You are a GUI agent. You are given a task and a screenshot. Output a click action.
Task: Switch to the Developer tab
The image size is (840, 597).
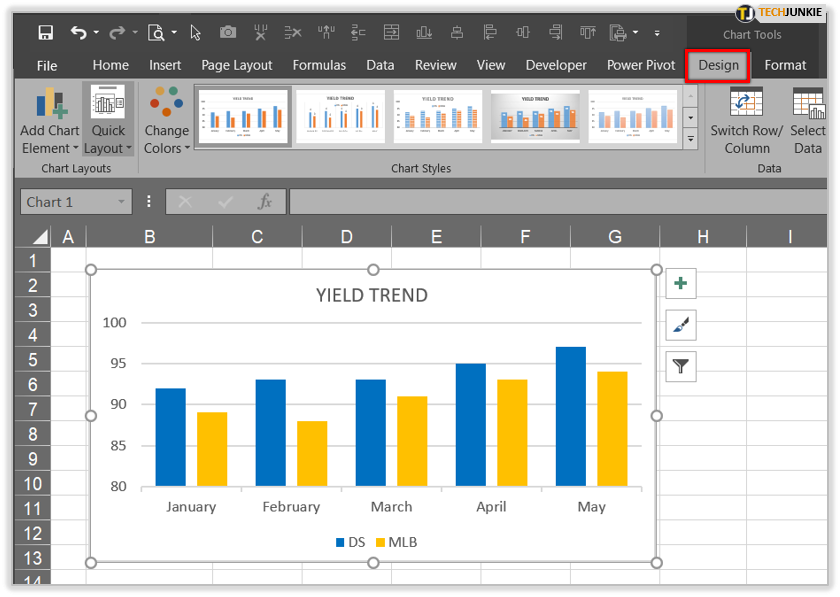pos(556,65)
